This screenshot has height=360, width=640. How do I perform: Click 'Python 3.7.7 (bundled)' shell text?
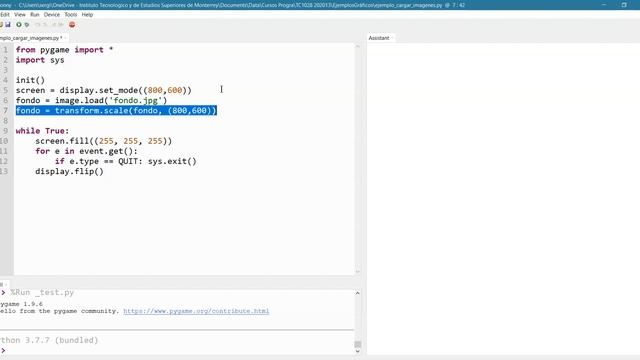(49, 340)
